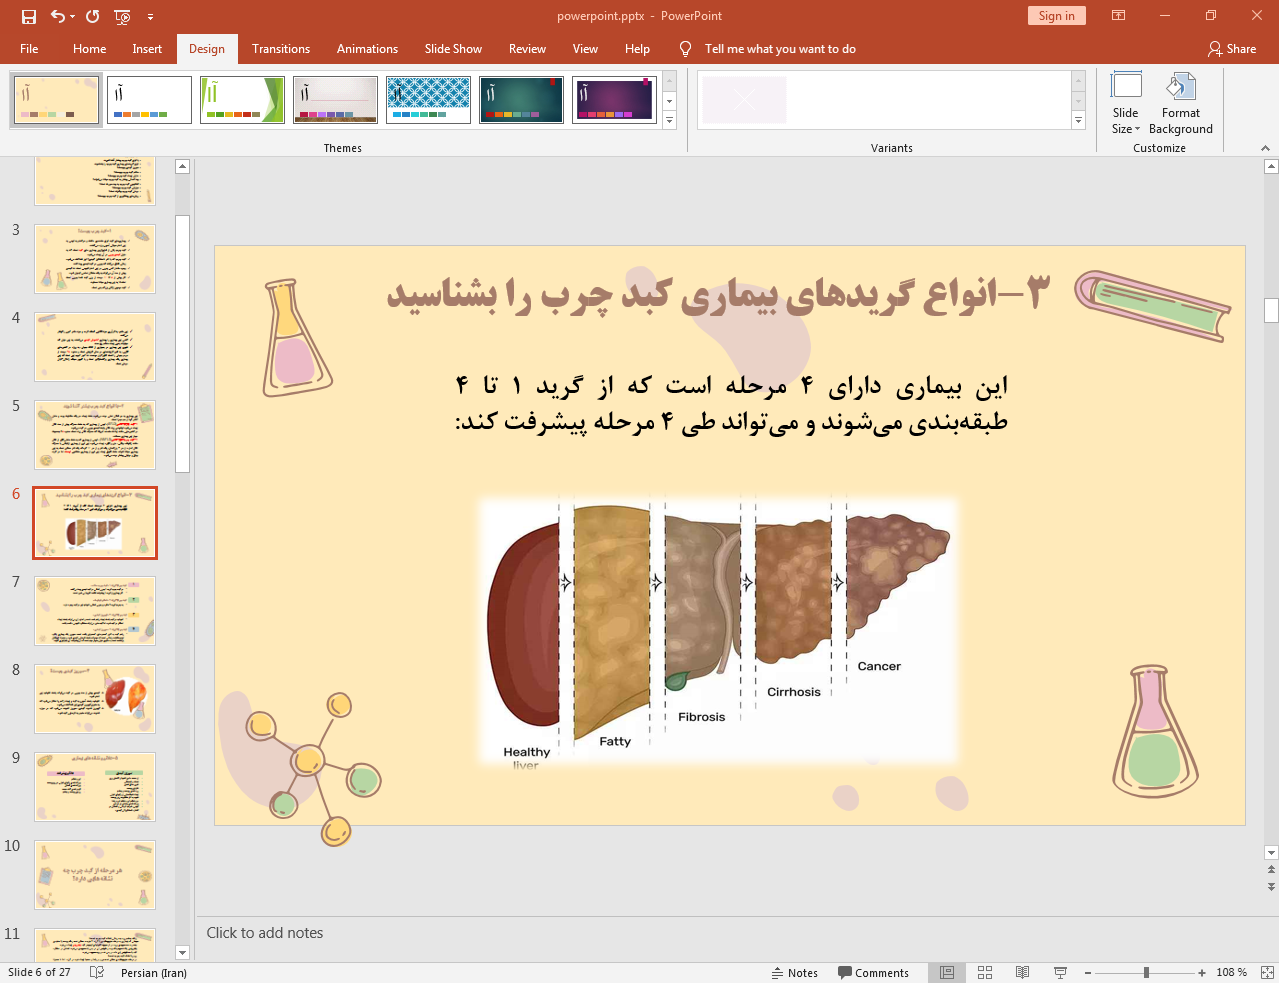Open the File menu
The image size is (1279, 983).
point(29,49)
